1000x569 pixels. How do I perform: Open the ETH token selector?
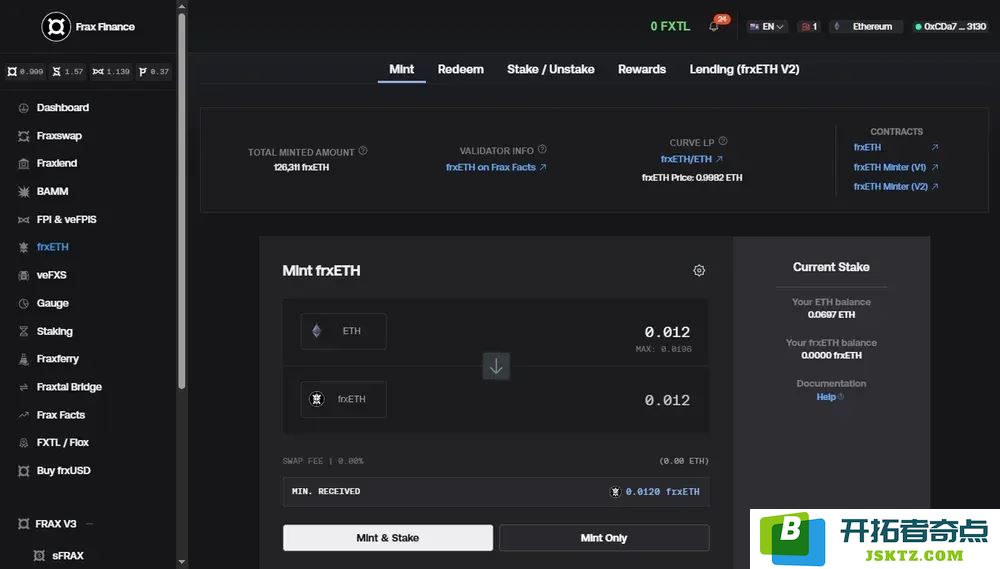343,331
